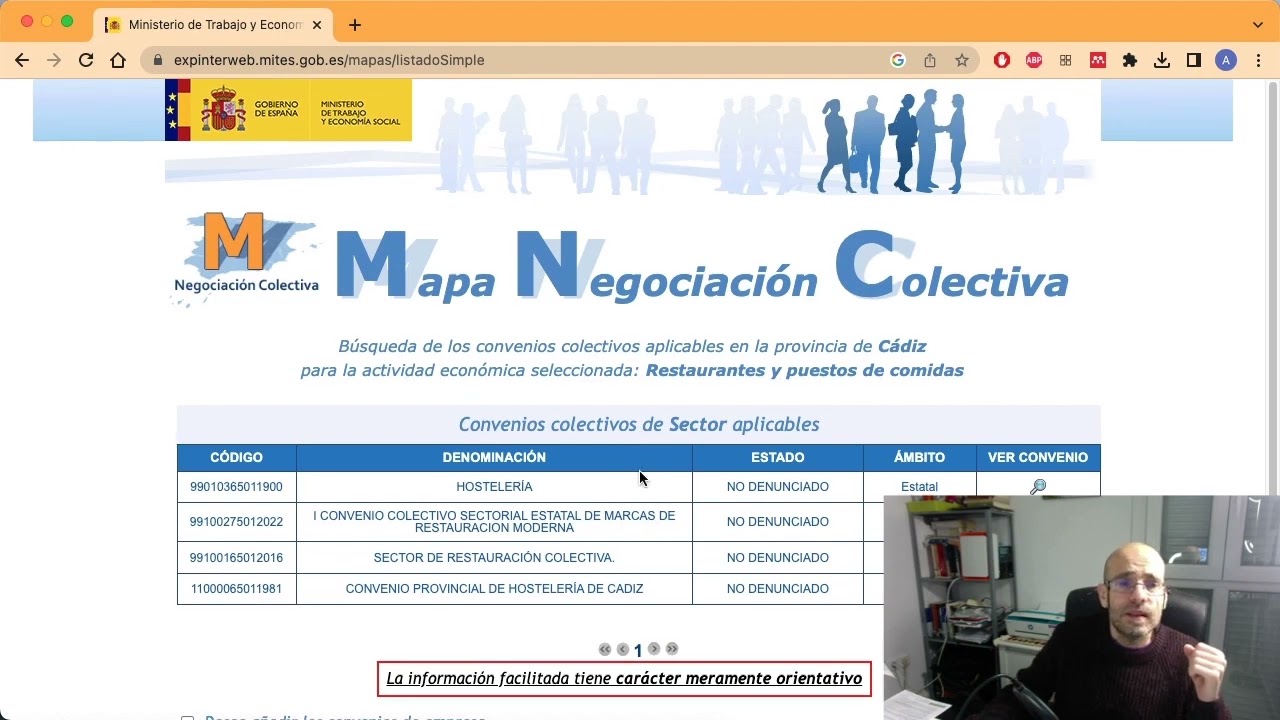Open the profile avatar A

(1226, 60)
